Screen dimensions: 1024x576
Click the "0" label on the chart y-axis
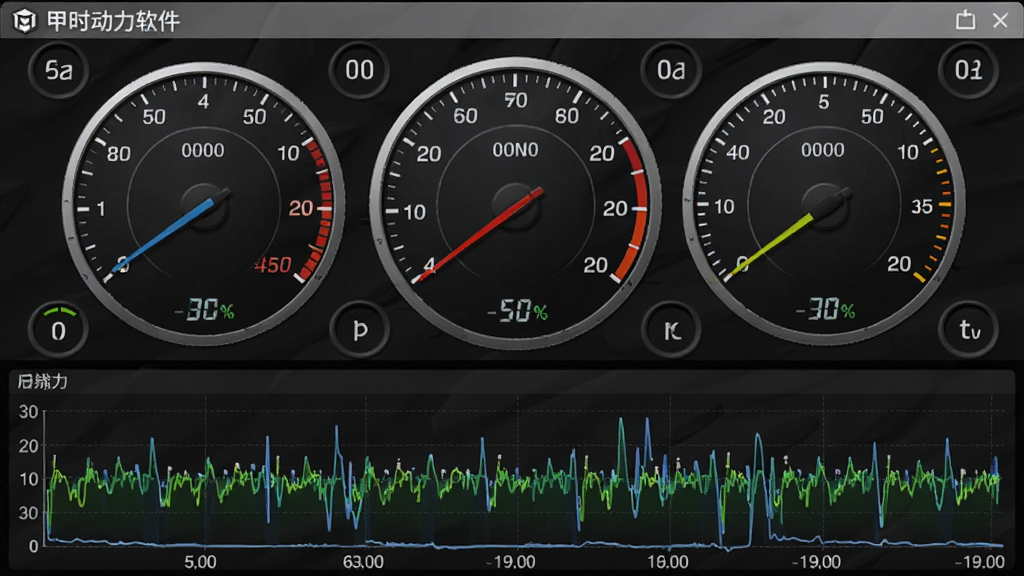(34, 546)
